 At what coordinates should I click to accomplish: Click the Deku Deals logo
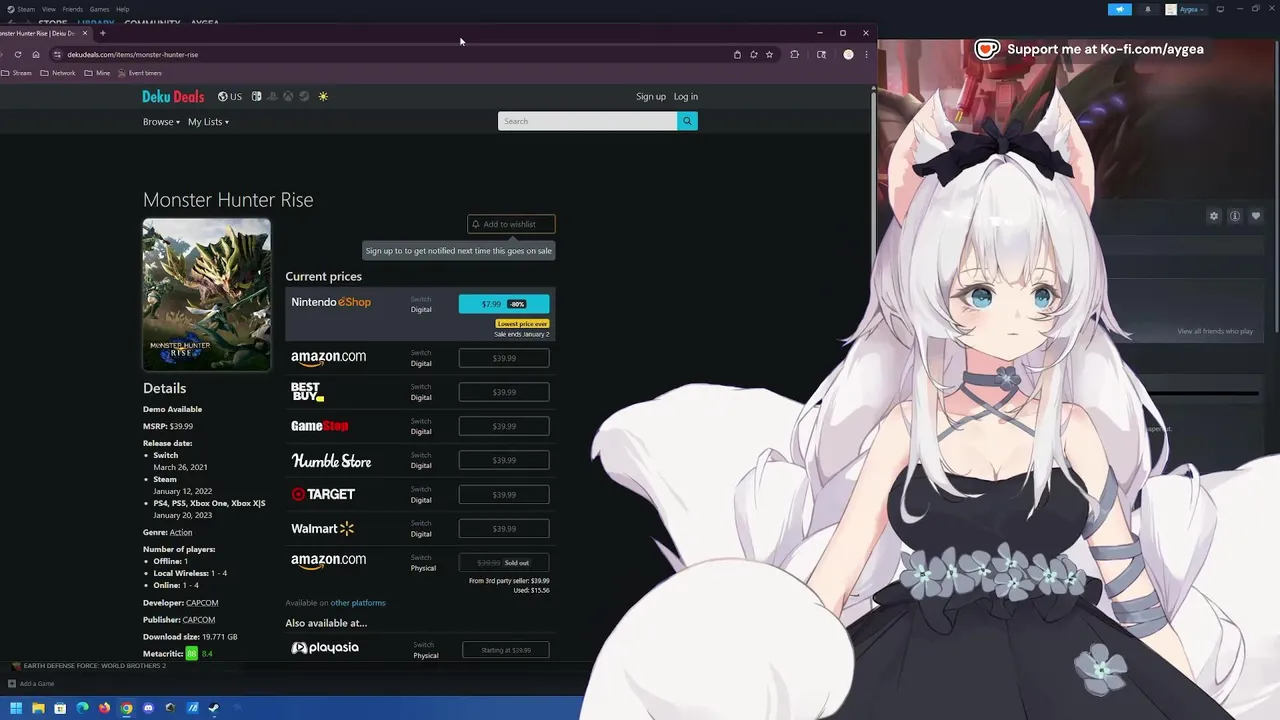[173, 97]
